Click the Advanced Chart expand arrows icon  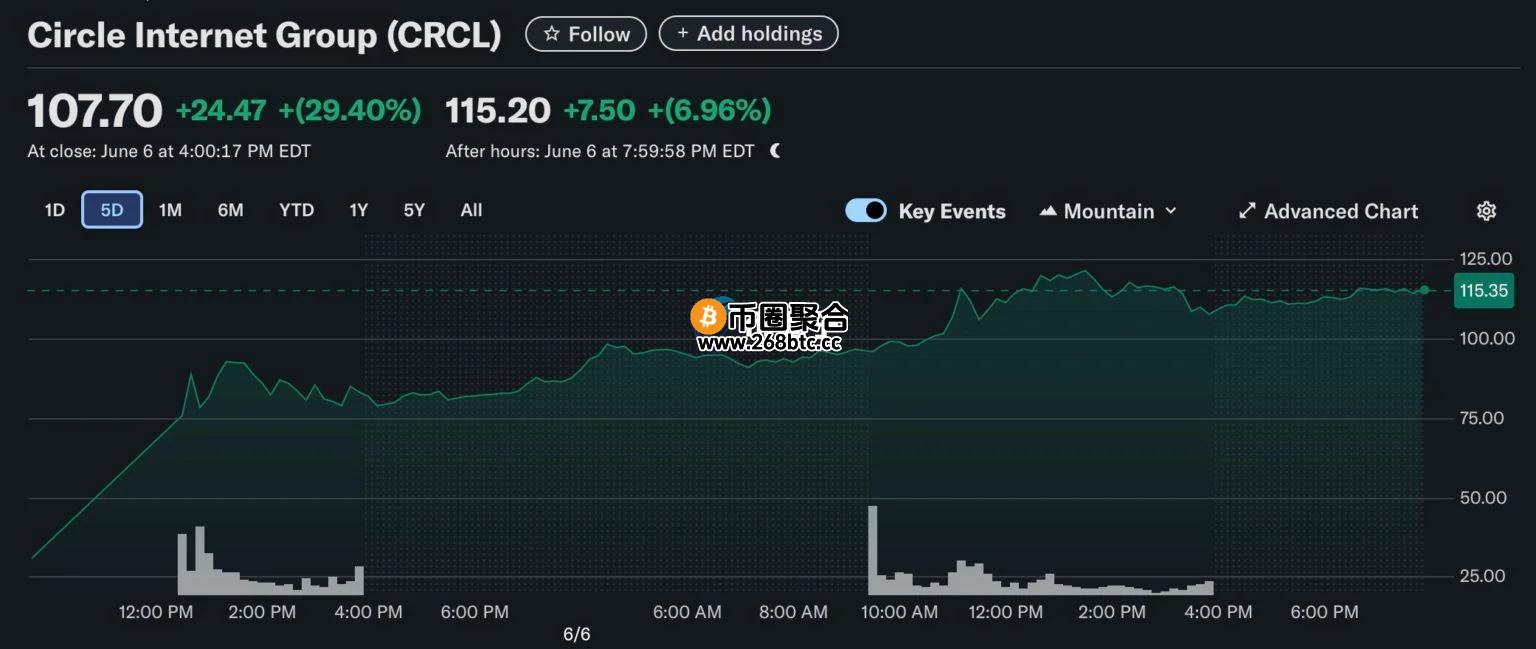(x=1247, y=211)
